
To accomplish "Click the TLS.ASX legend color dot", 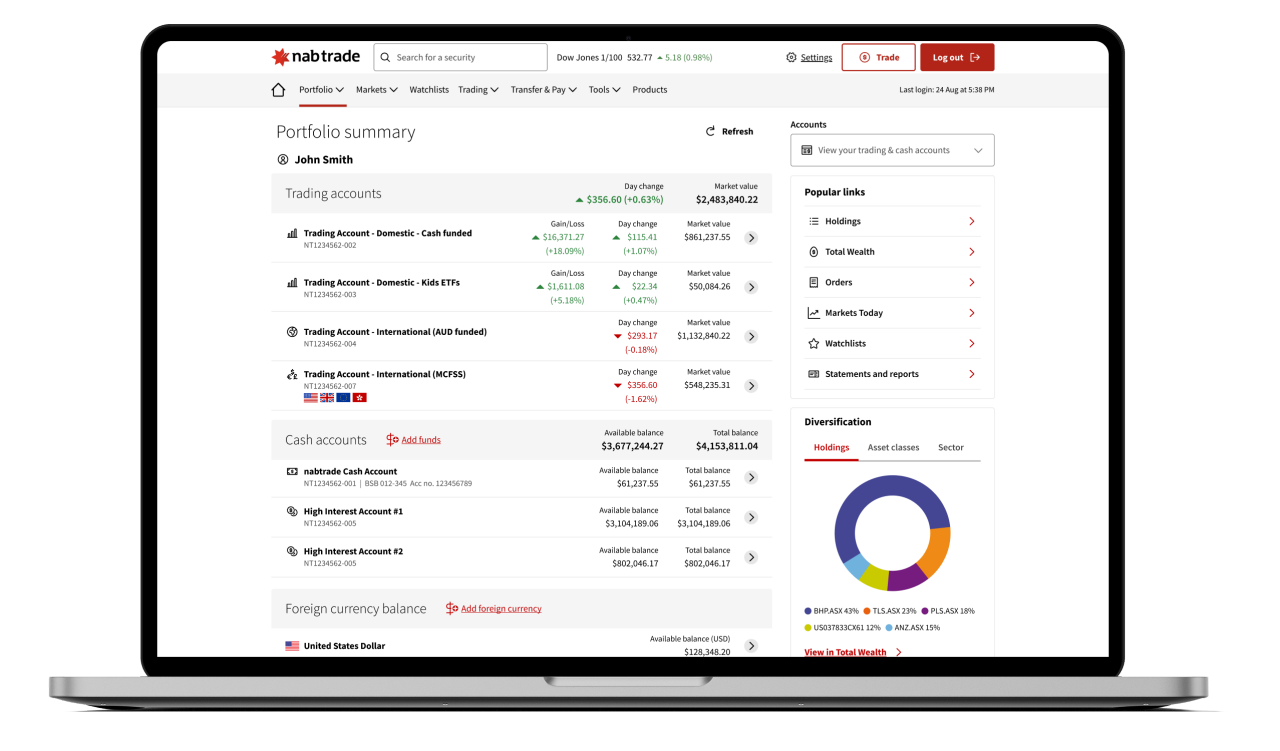I will [867, 610].
